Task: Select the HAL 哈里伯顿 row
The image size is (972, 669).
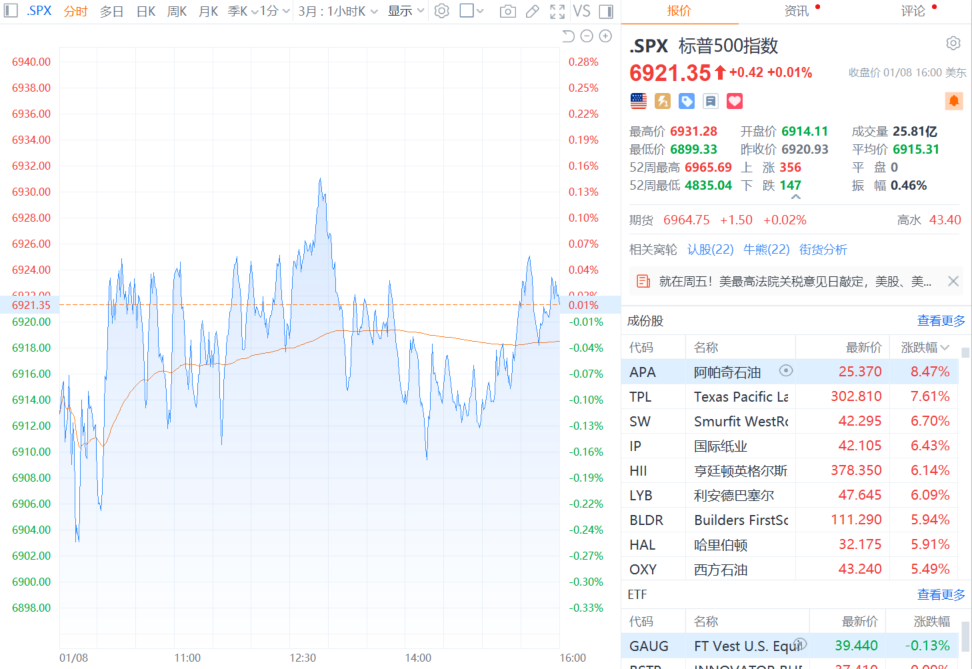Action: point(789,544)
